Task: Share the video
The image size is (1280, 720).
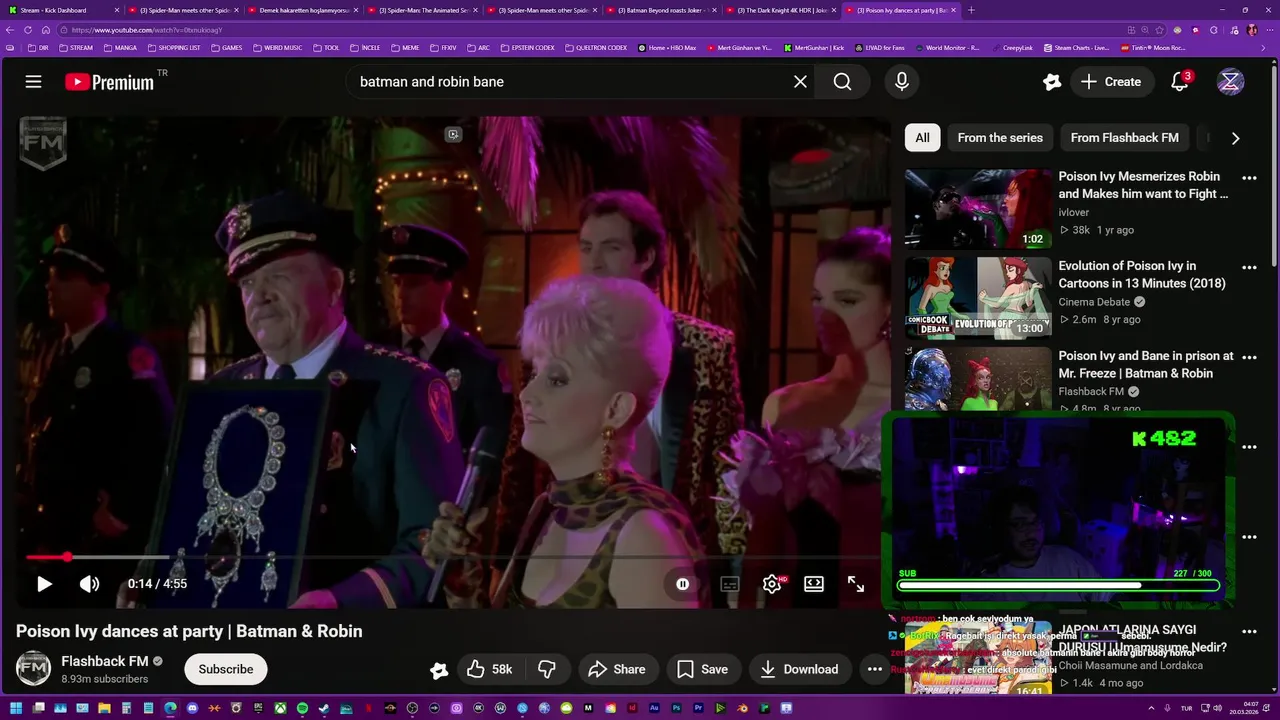Action: click(x=616, y=669)
